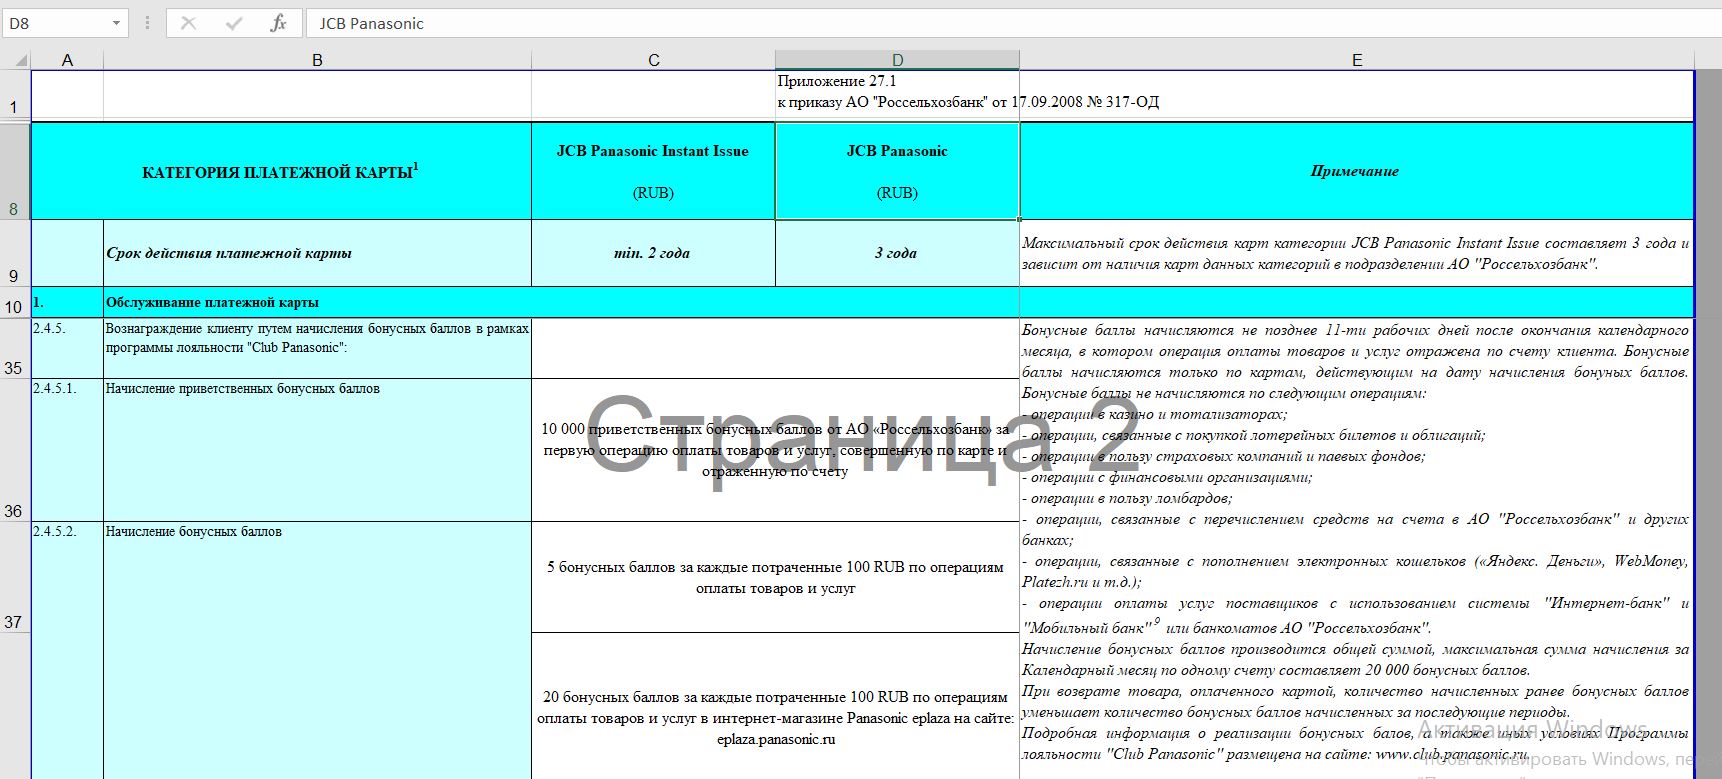Click the 'КАТЕГОРИЯ ПЛАТЕЖНОЙ КАРТЫ' header cell
Screen dimensions: 1722x779
(x=281, y=171)
